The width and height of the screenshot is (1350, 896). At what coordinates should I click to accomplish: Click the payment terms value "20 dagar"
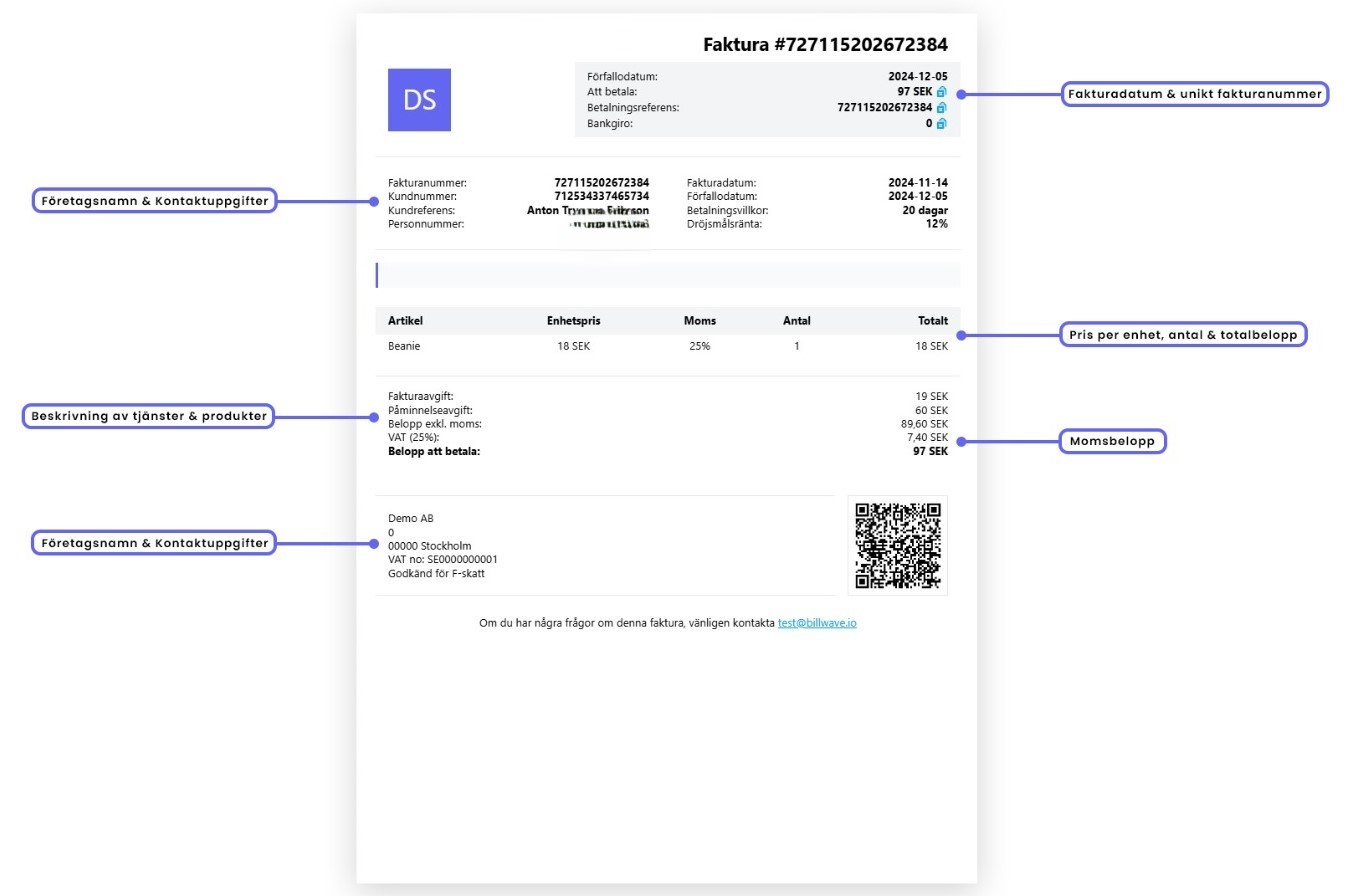tap(925, 211)
